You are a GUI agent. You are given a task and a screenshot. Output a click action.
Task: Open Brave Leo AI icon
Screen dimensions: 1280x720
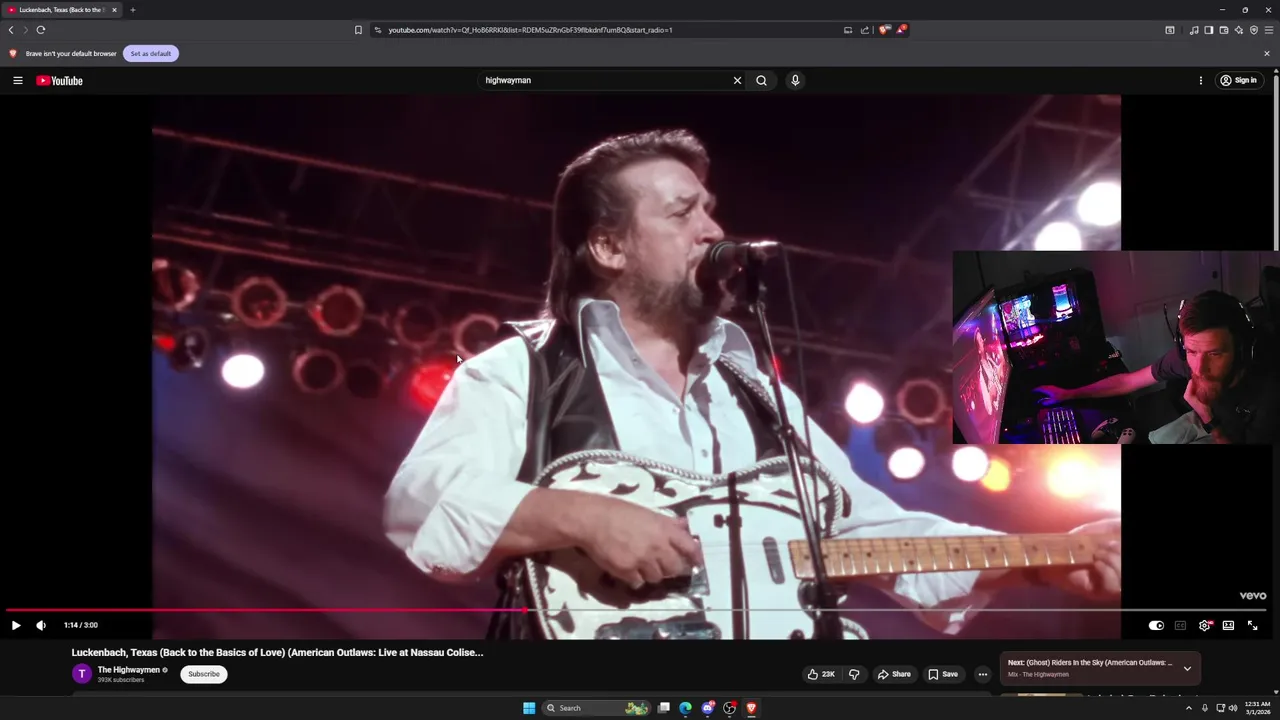(1239, 30)
